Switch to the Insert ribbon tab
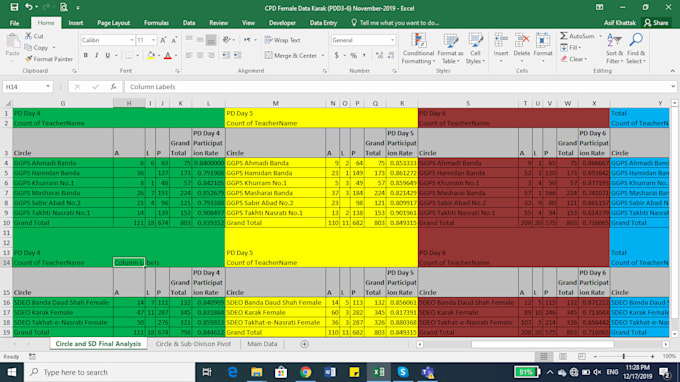Image resolution: width=680 pixels, height=382 pixels. pyautogui.click(x=75, y=23)
